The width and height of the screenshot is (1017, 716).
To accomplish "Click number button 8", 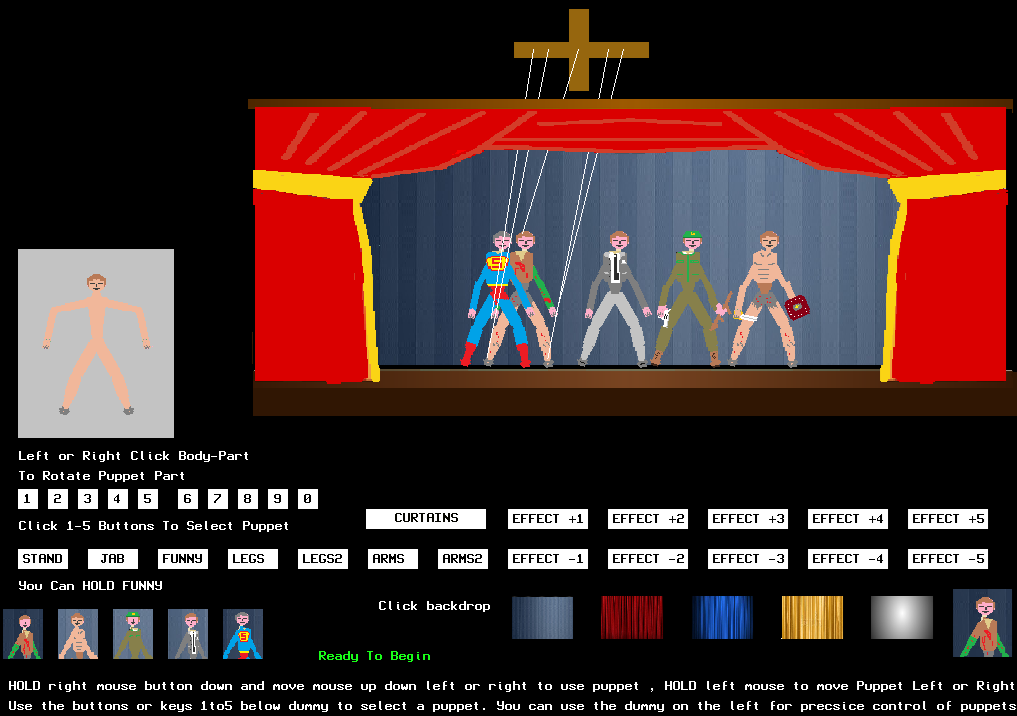I will 248,499.
